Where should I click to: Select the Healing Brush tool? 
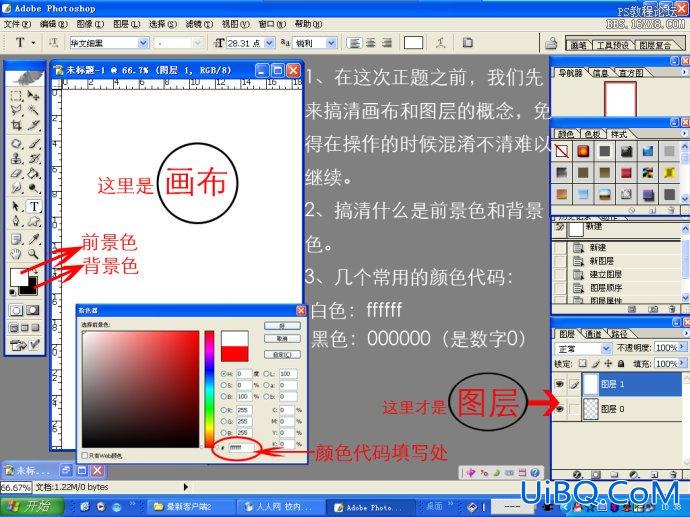(17, 143)
